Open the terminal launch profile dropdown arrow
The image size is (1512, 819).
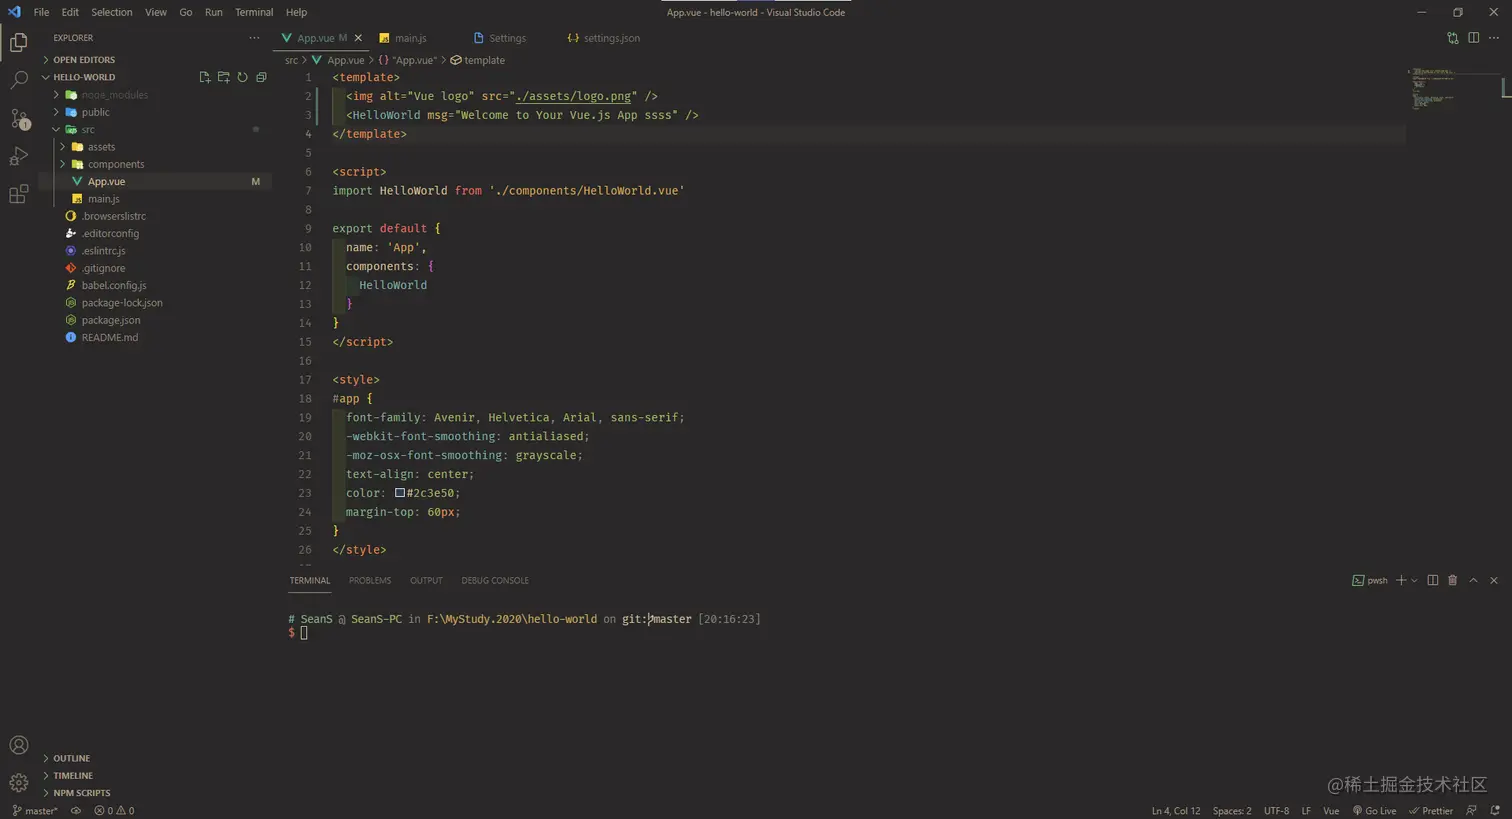tap(1414, 580)
